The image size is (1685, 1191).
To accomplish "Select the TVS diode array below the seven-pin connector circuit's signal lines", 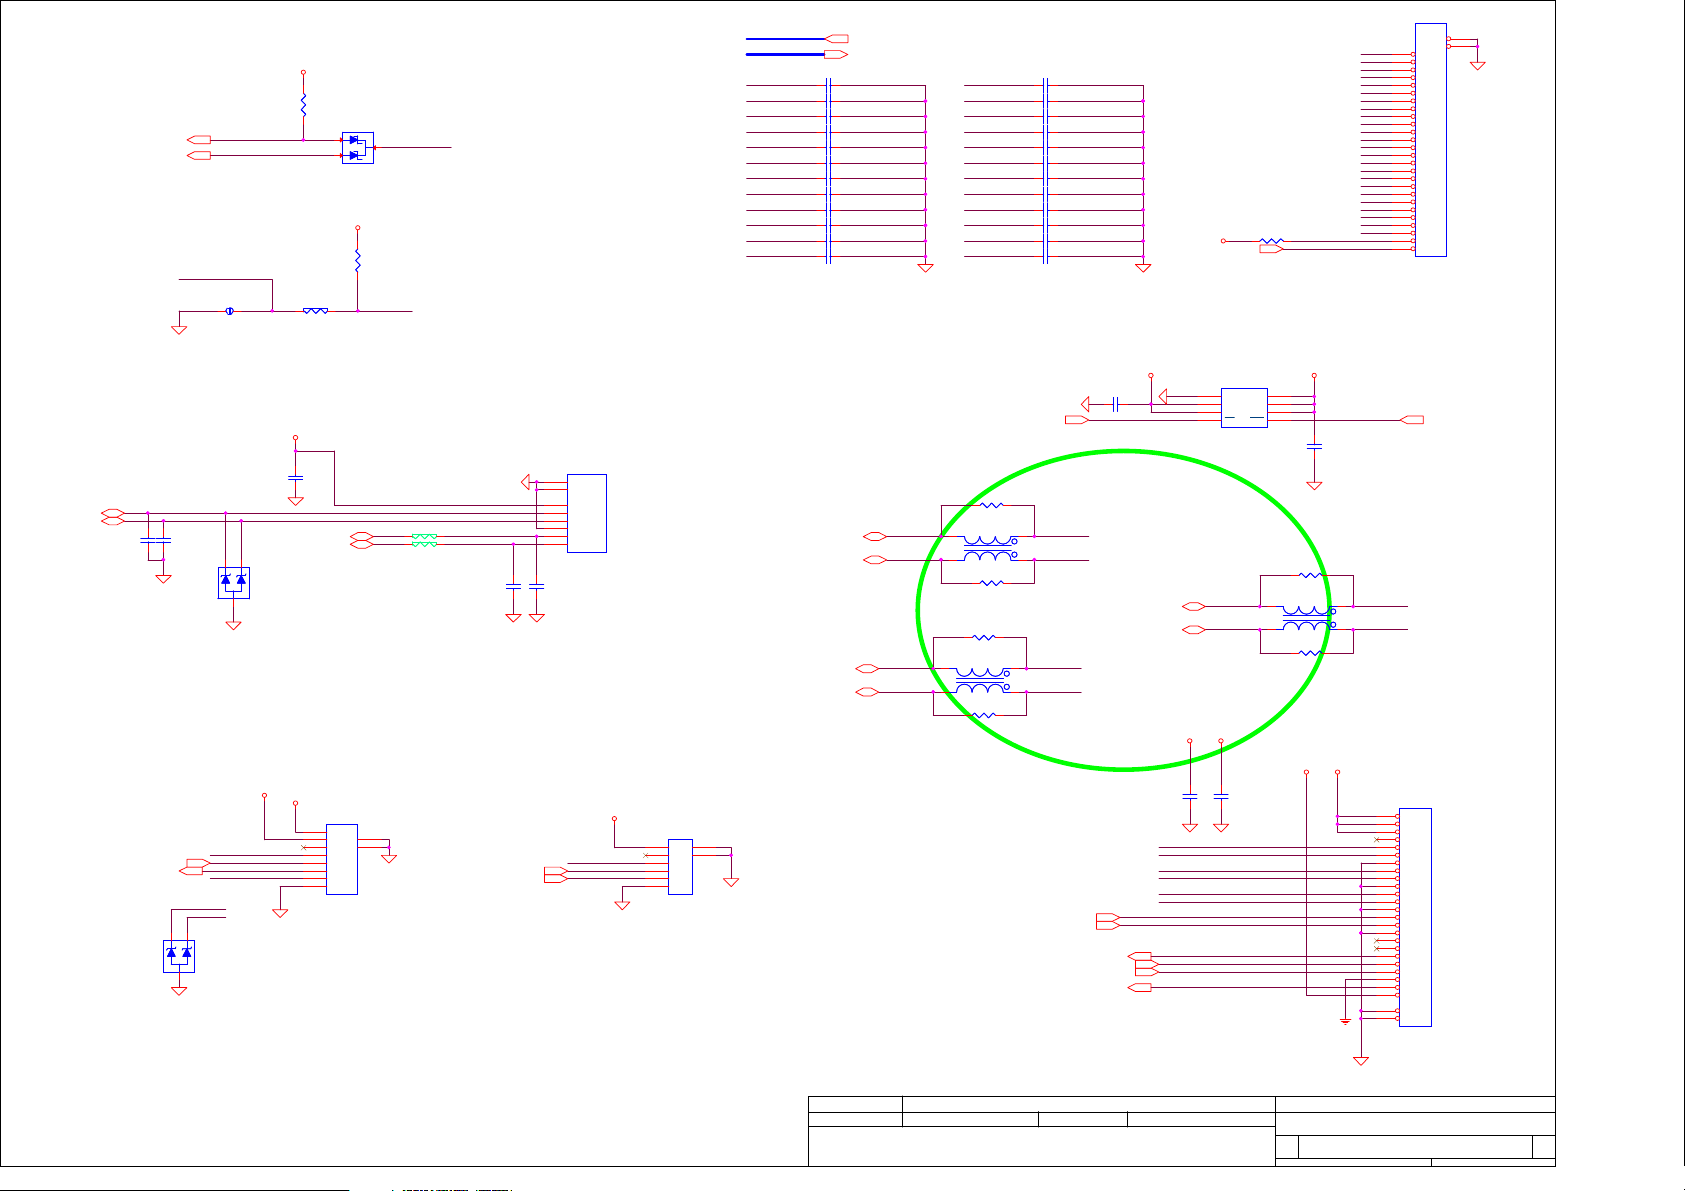I will (x=234, y=583).
